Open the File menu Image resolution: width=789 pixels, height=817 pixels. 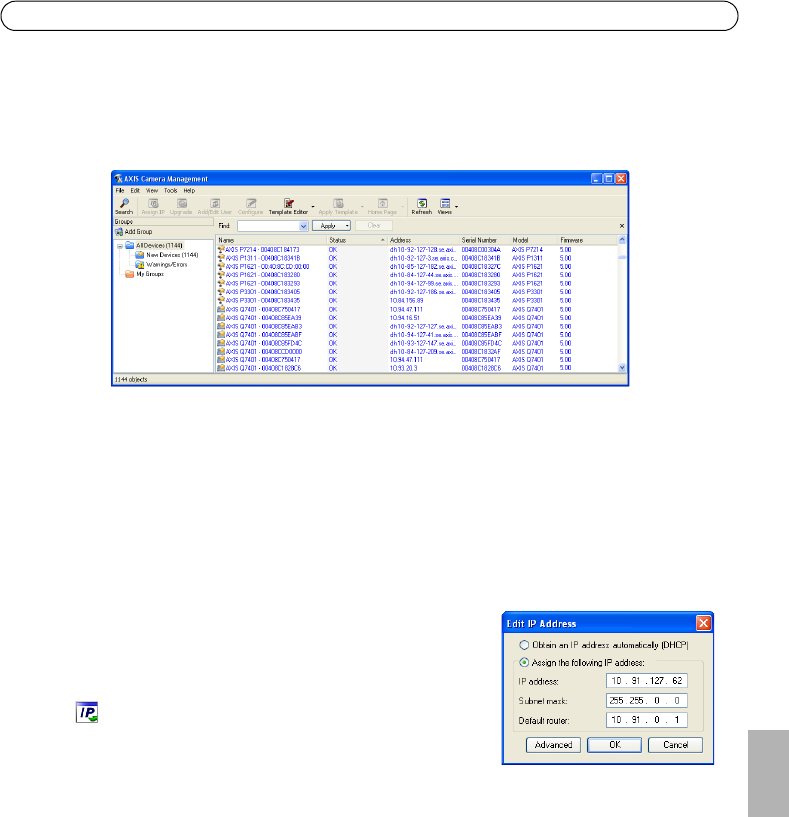point(120,191)
